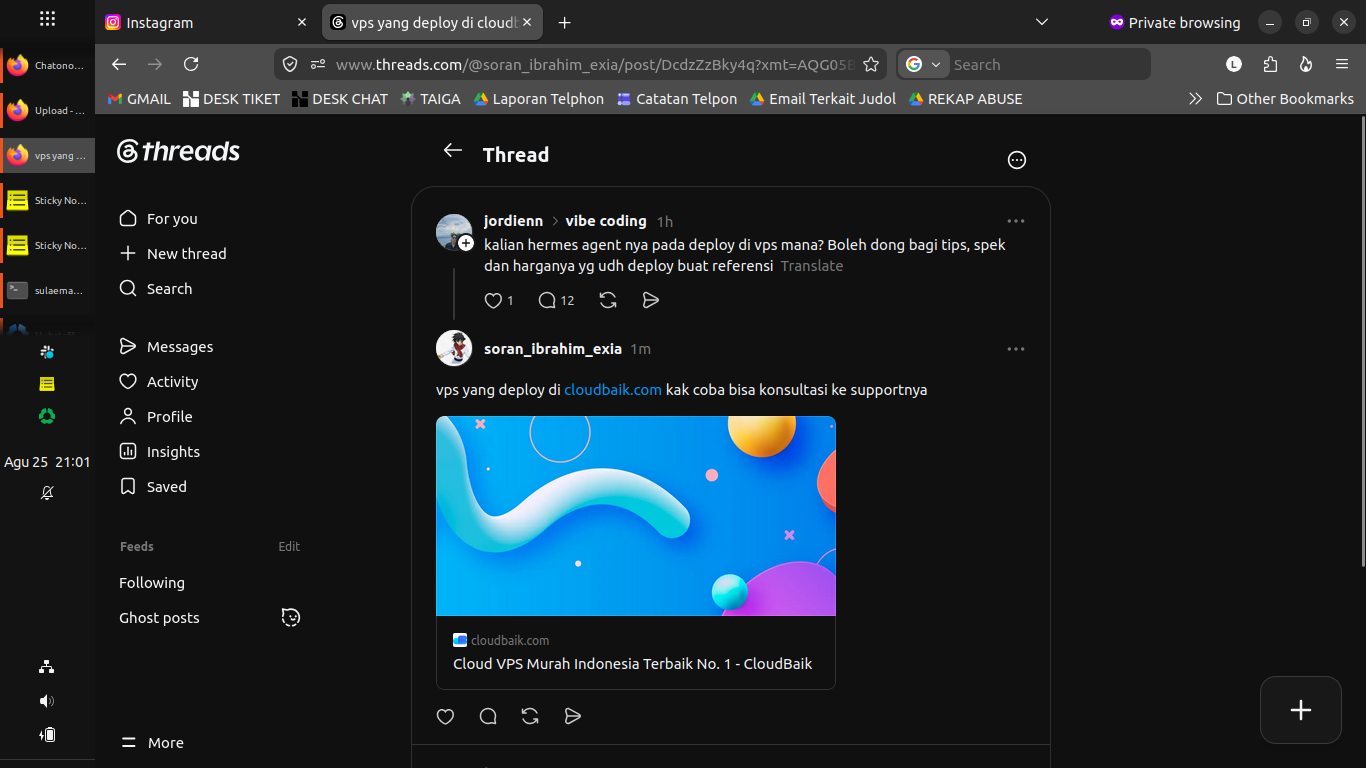This screenshot has width=1366, height=768.
Task: View Activity notifications
Action: pos(158,382)
